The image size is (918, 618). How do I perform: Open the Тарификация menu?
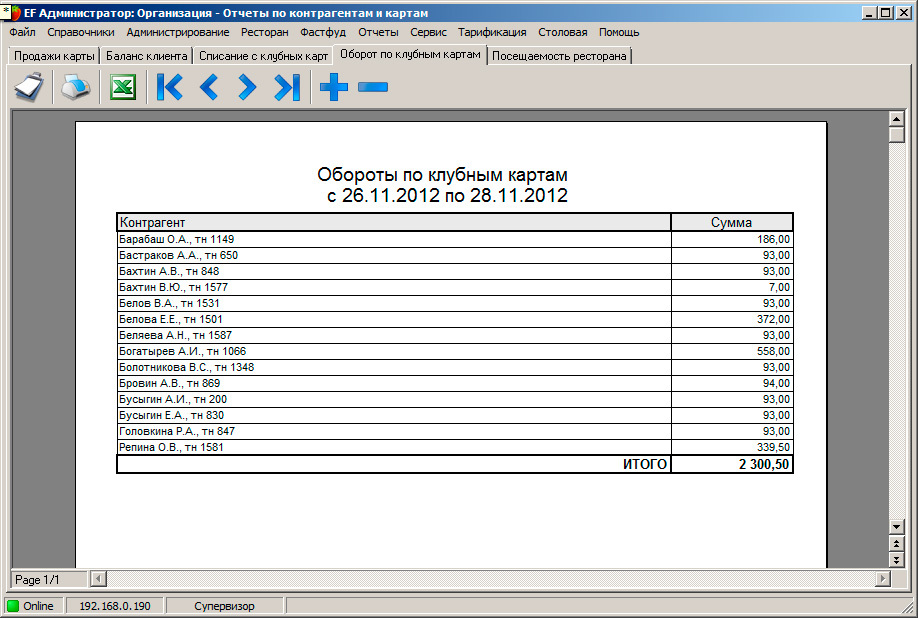[492, 32]
